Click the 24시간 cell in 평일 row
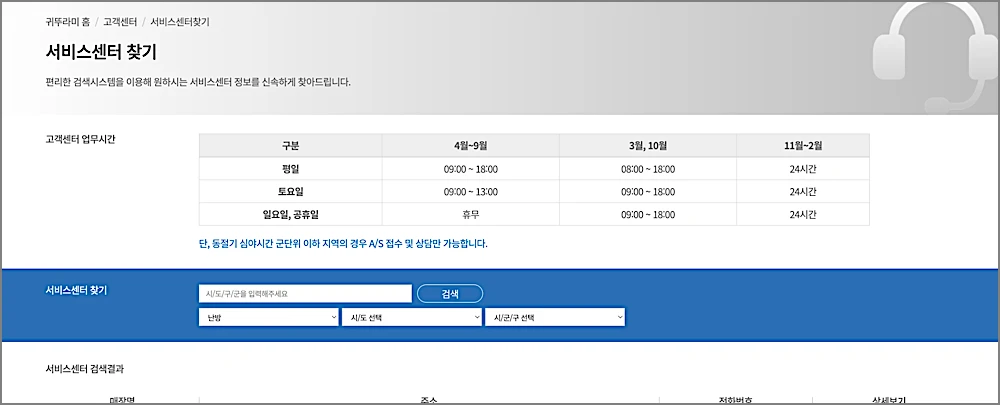This screenshot has height=405, width=1000. [x=803, y=169]
